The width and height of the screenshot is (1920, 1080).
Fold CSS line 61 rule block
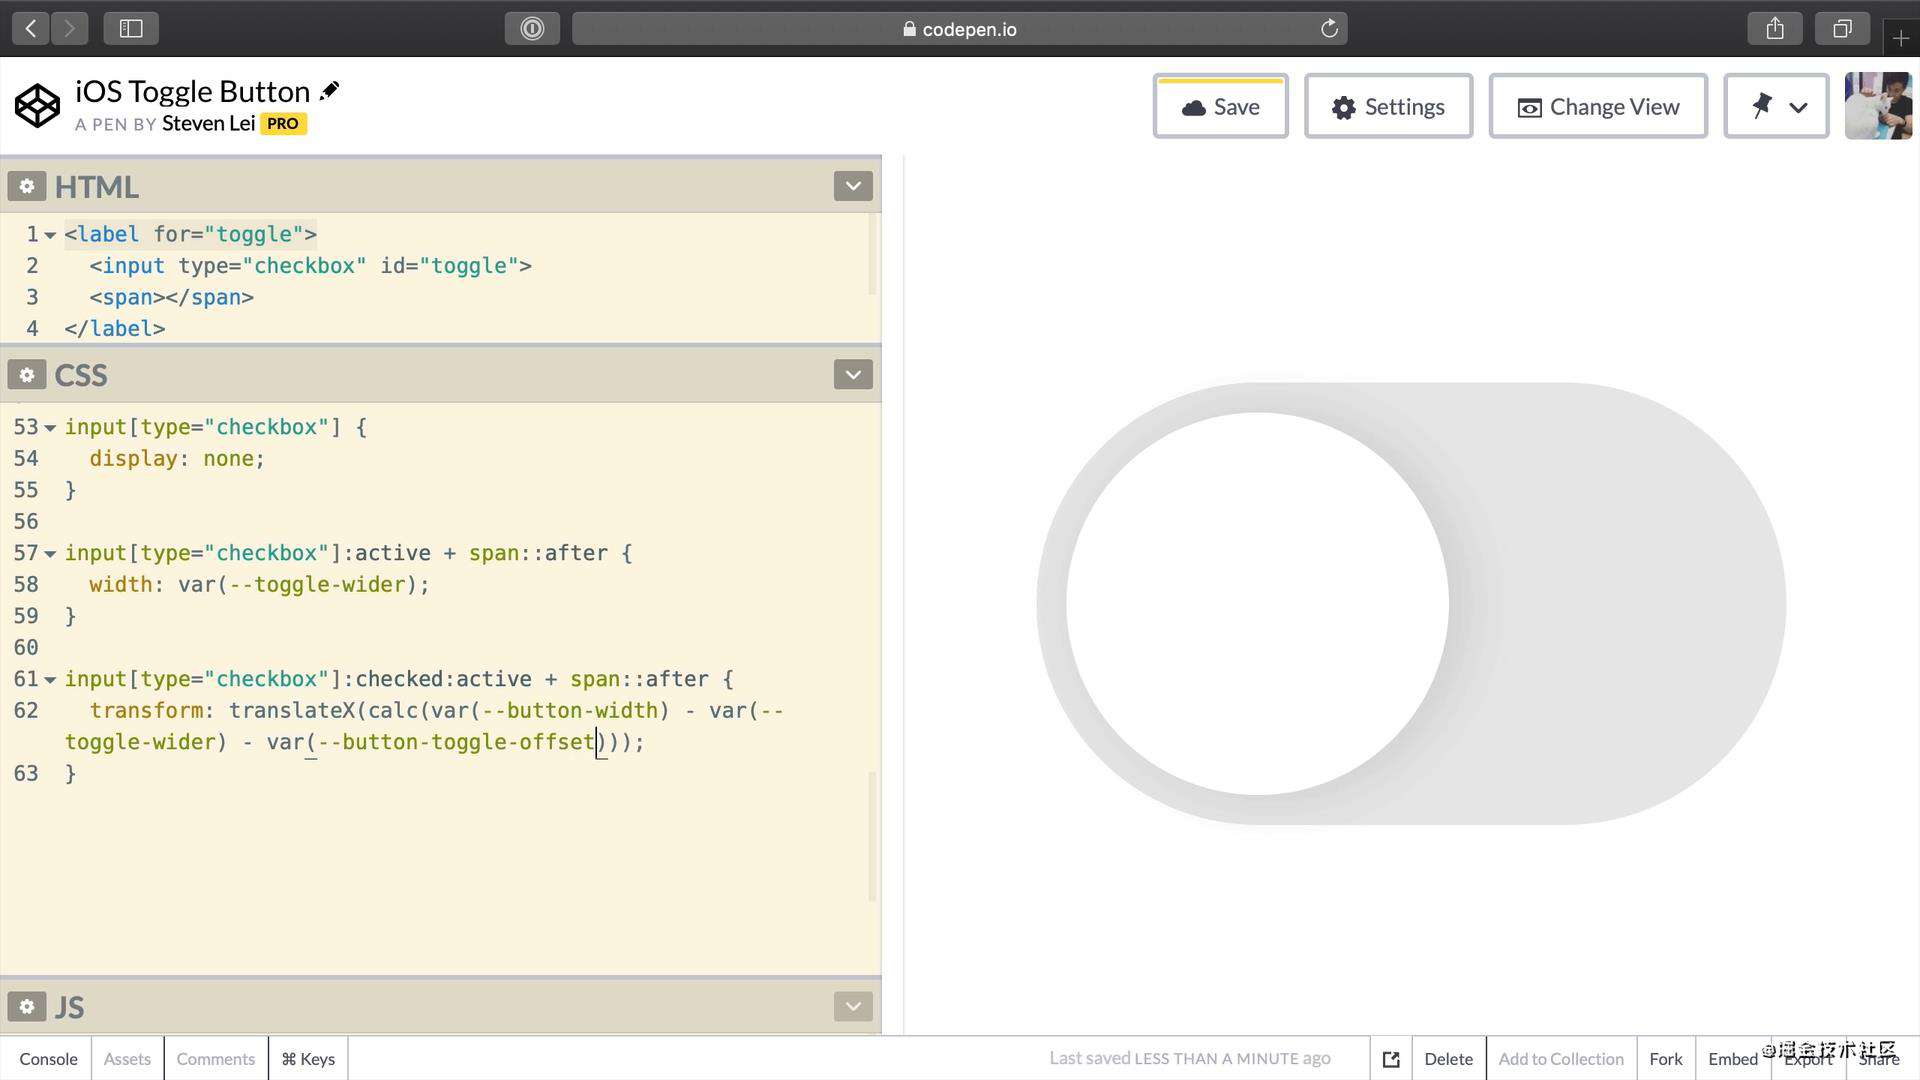click(x=50, y=680)
